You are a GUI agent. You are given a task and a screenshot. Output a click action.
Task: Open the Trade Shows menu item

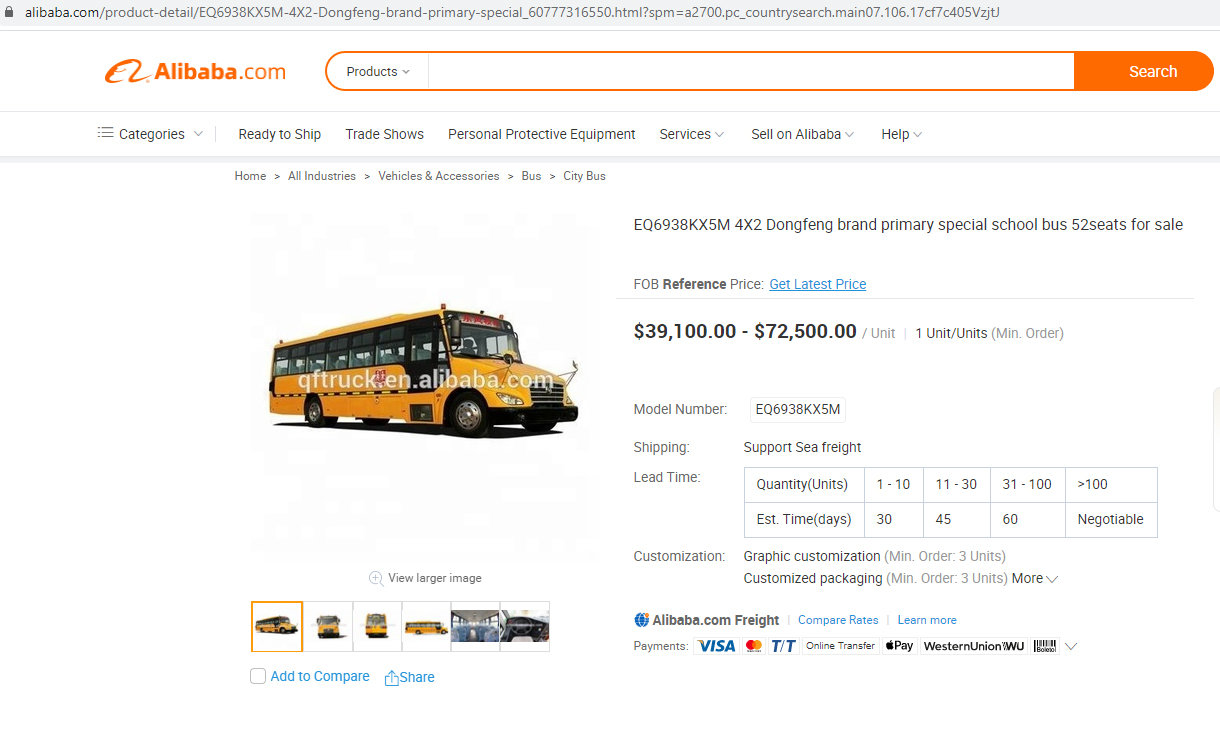[x=385, y=134]
